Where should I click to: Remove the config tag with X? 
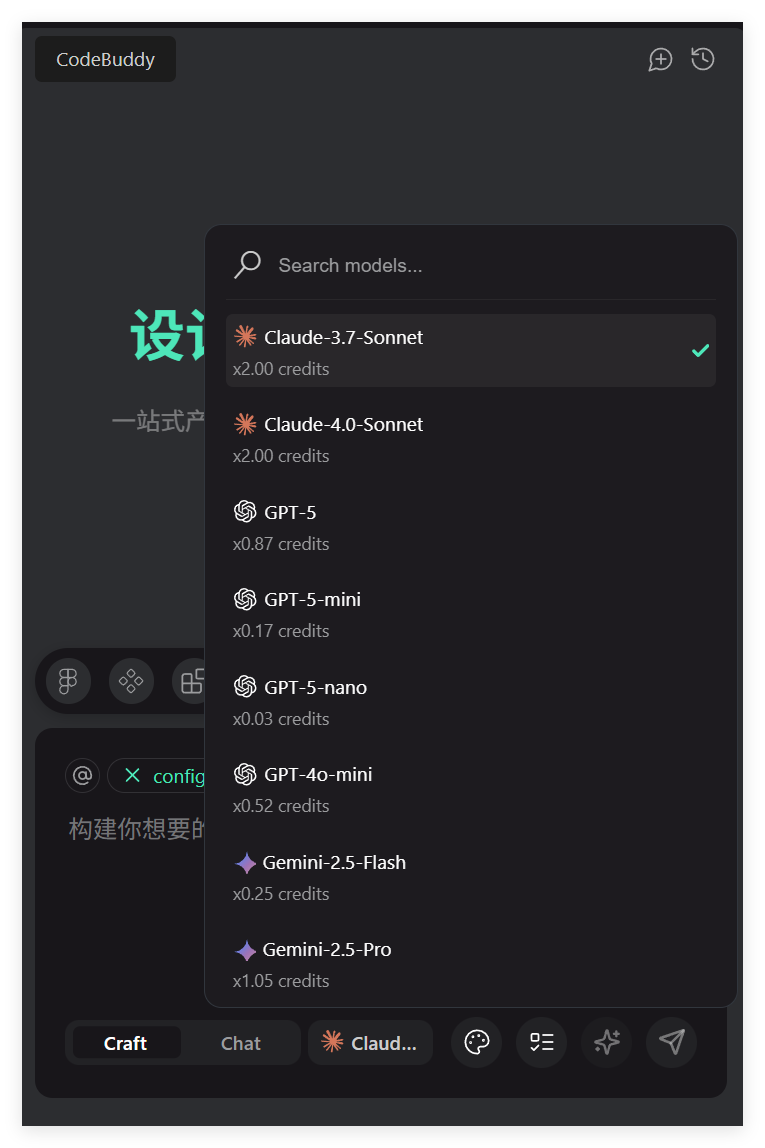[132, 776]
